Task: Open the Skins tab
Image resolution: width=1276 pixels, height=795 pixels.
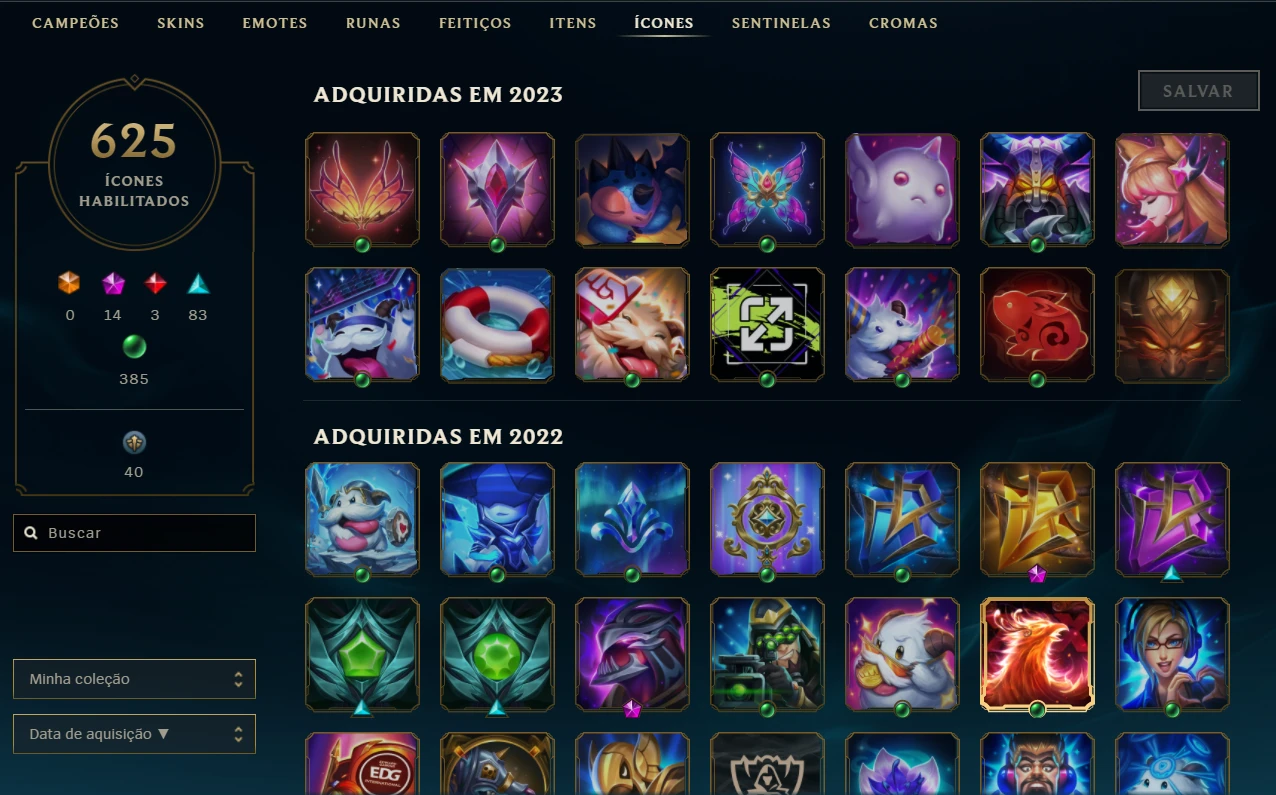Action: (x=181, y=22)
